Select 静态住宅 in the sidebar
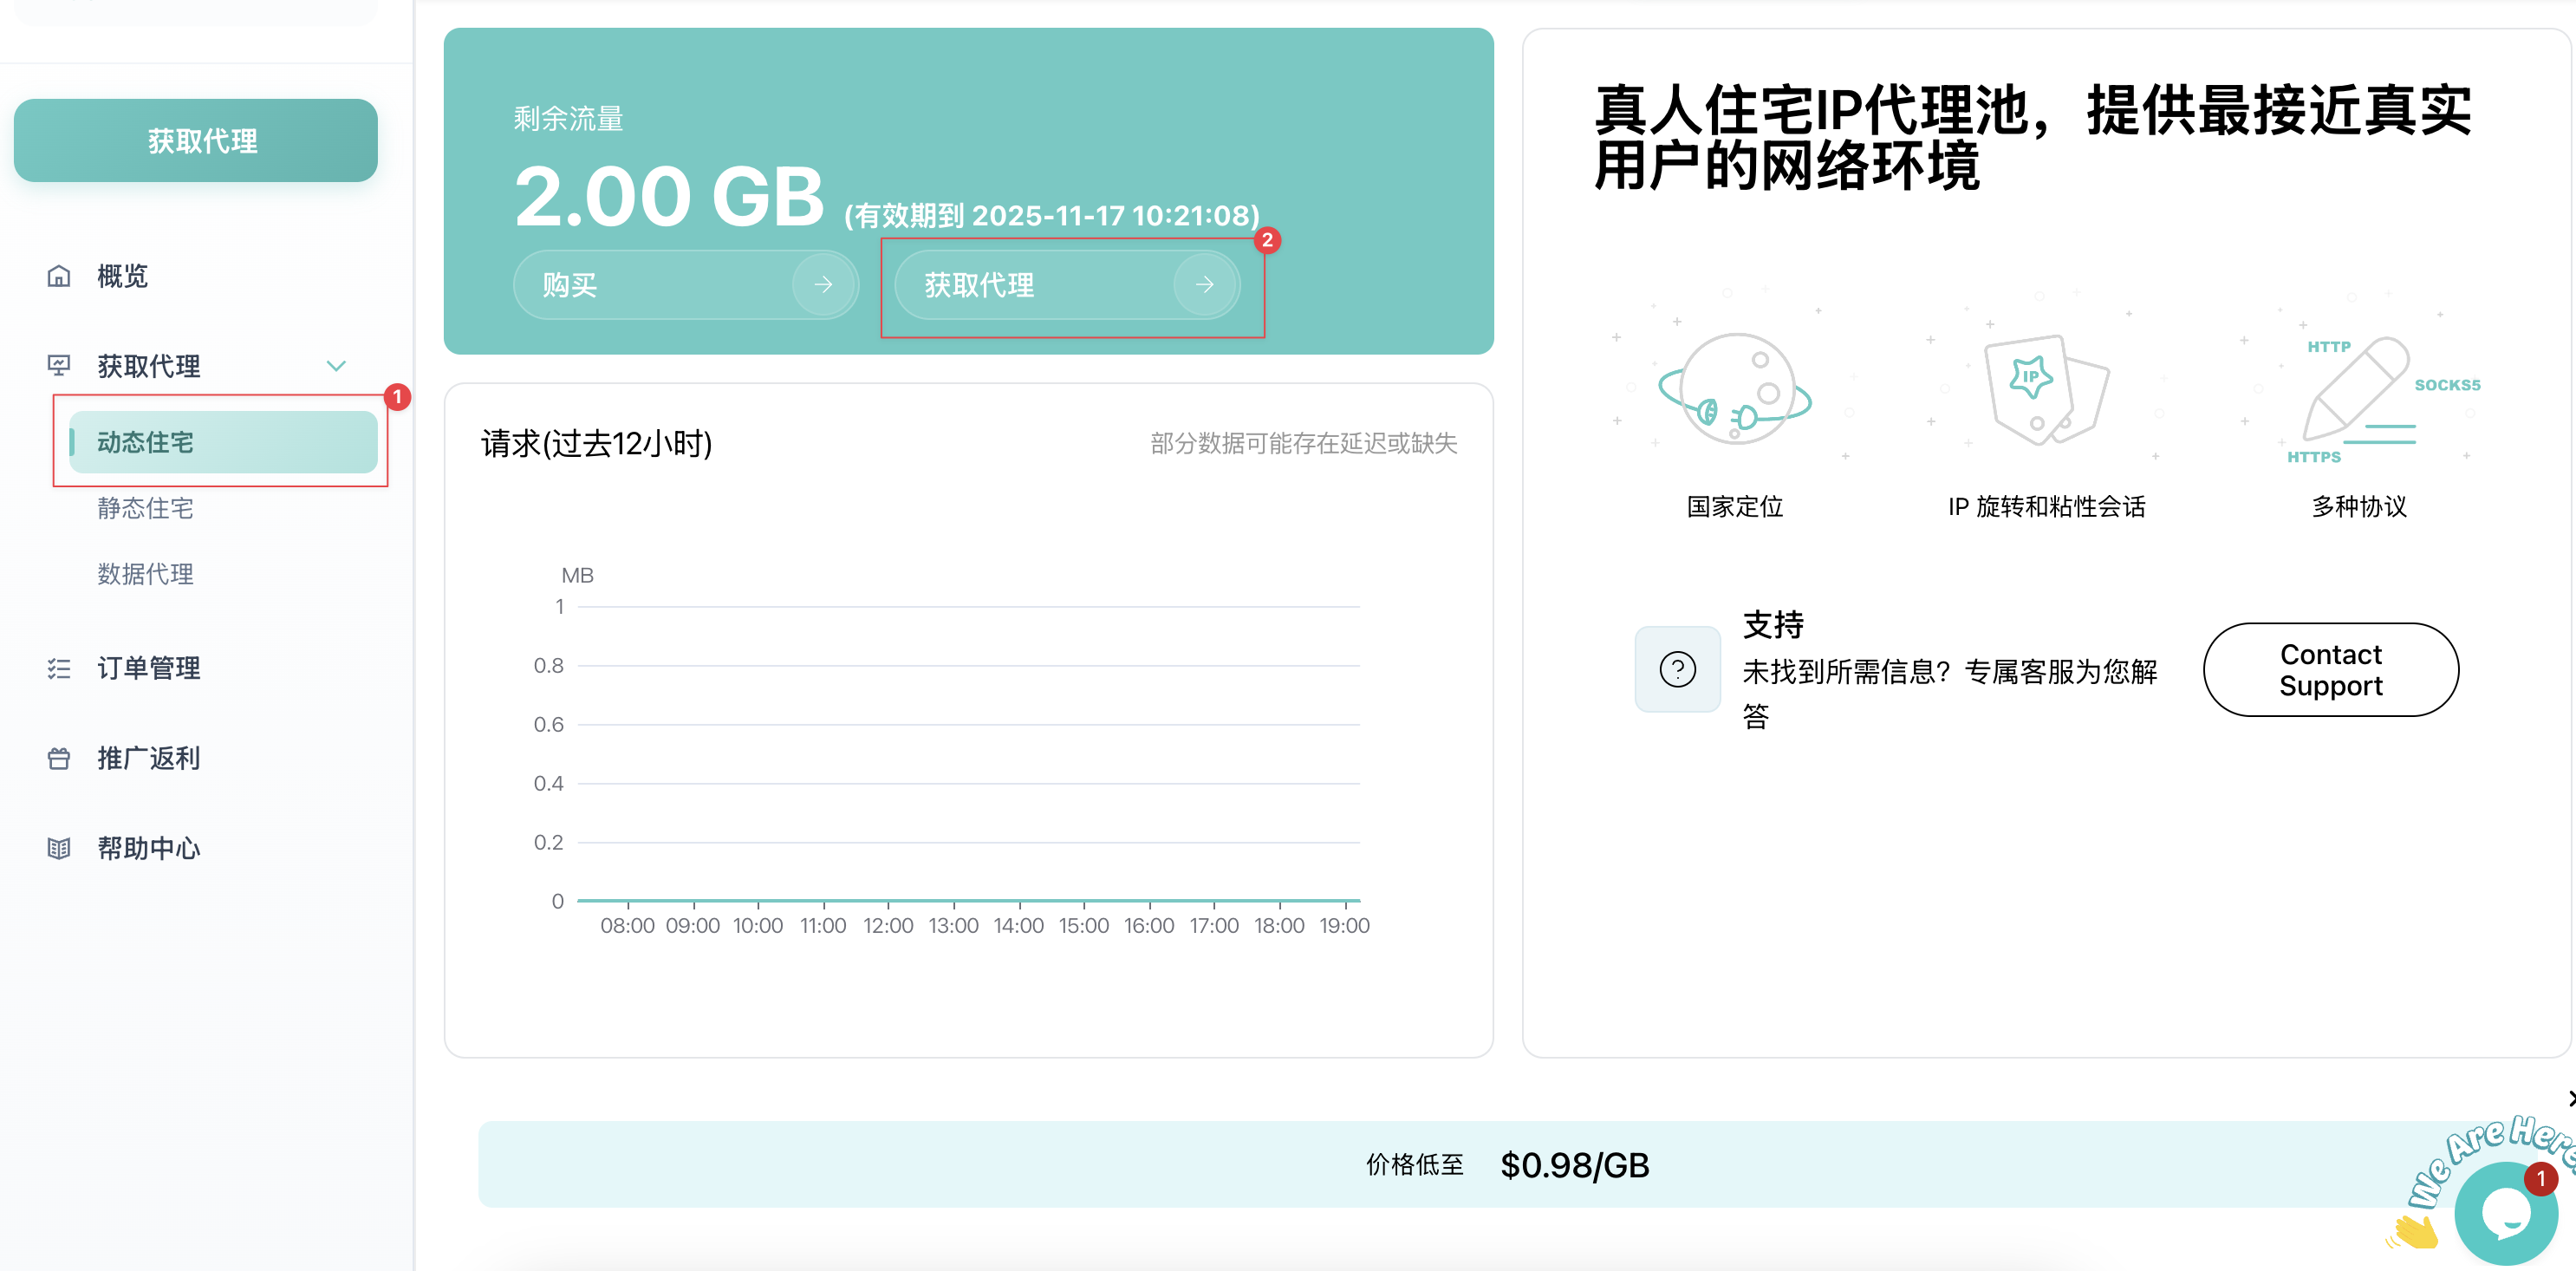Image resolution: width=2576 pixels, height=1271 pixels. coord(145,508)
